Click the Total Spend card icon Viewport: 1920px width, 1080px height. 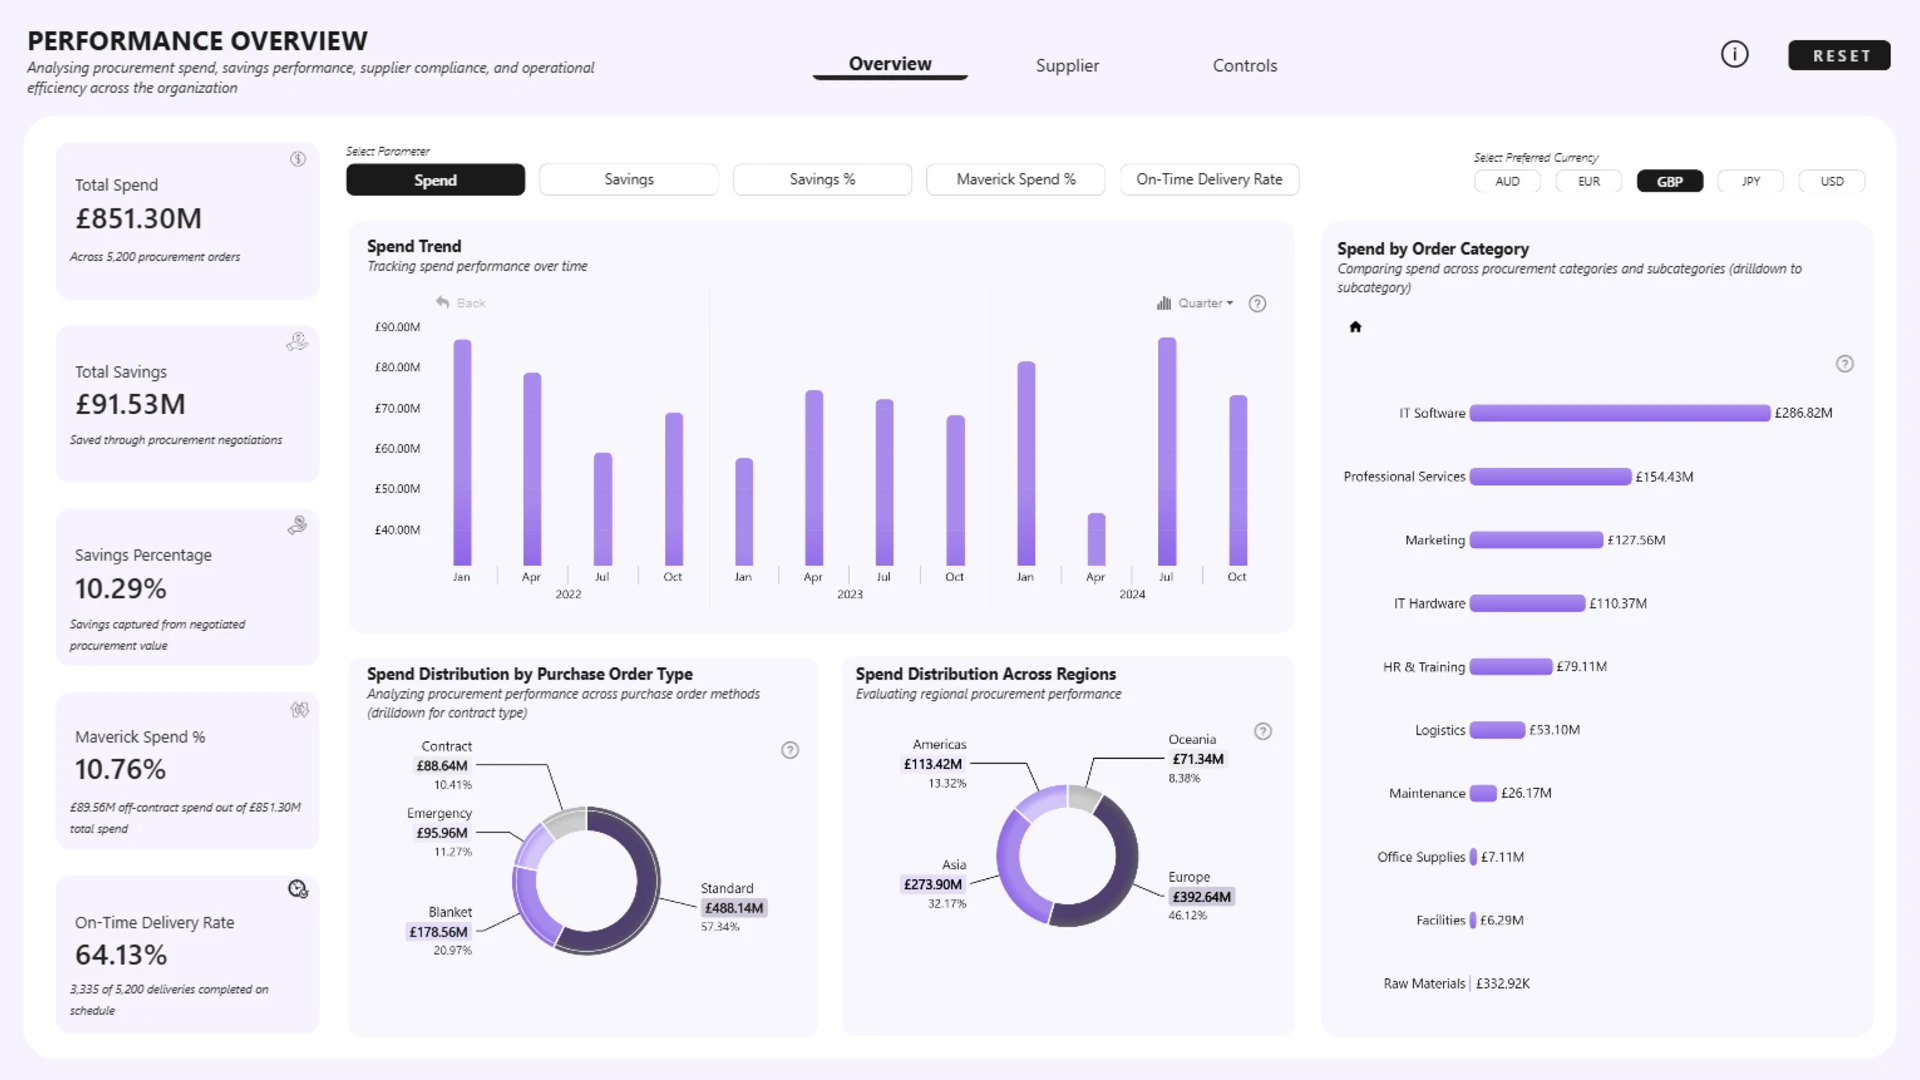(x=298, y=159)
